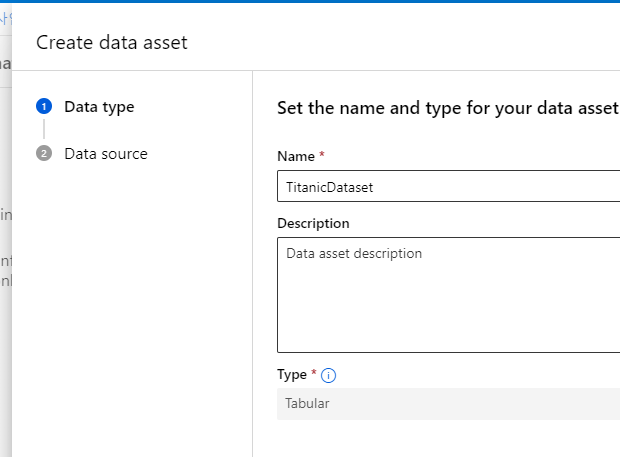Click the step 1 number circle
This screenshot has width=620, height=457.
[44, 106]
